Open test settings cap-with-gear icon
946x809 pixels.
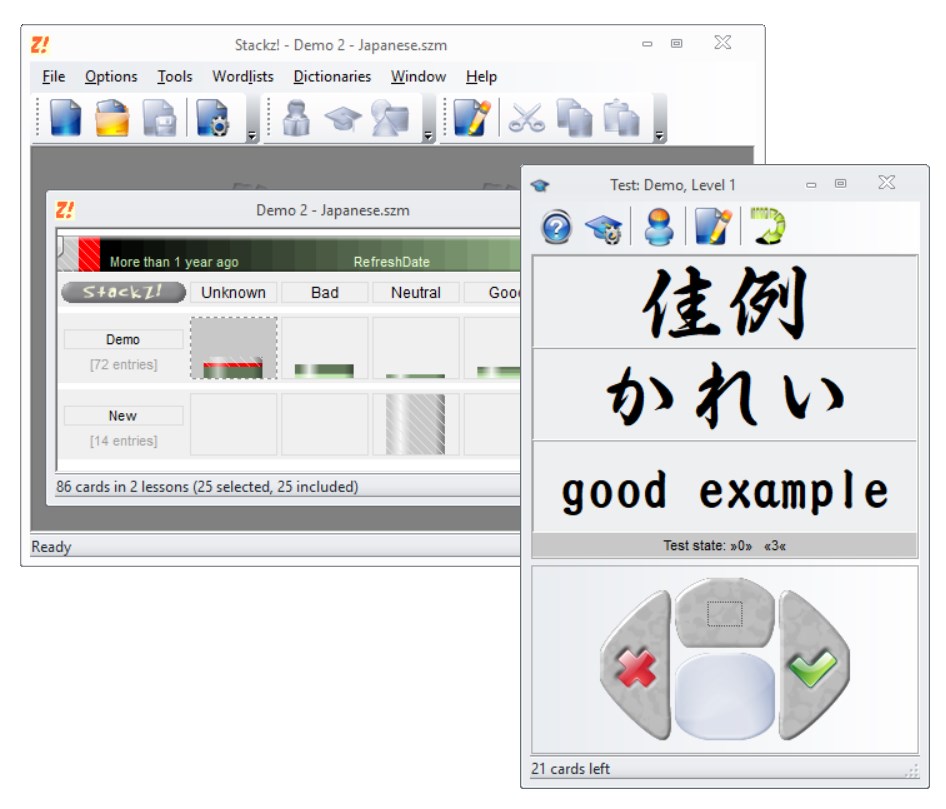coord(604,228)
